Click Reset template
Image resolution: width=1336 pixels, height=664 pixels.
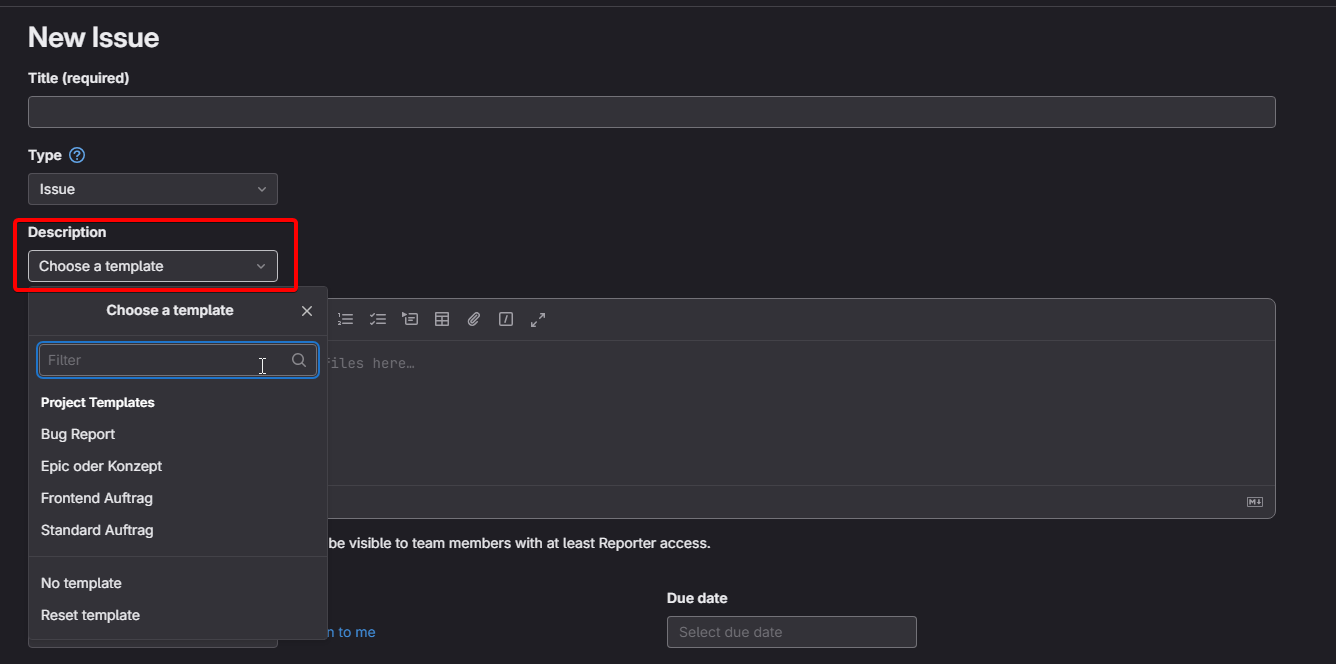90,615
